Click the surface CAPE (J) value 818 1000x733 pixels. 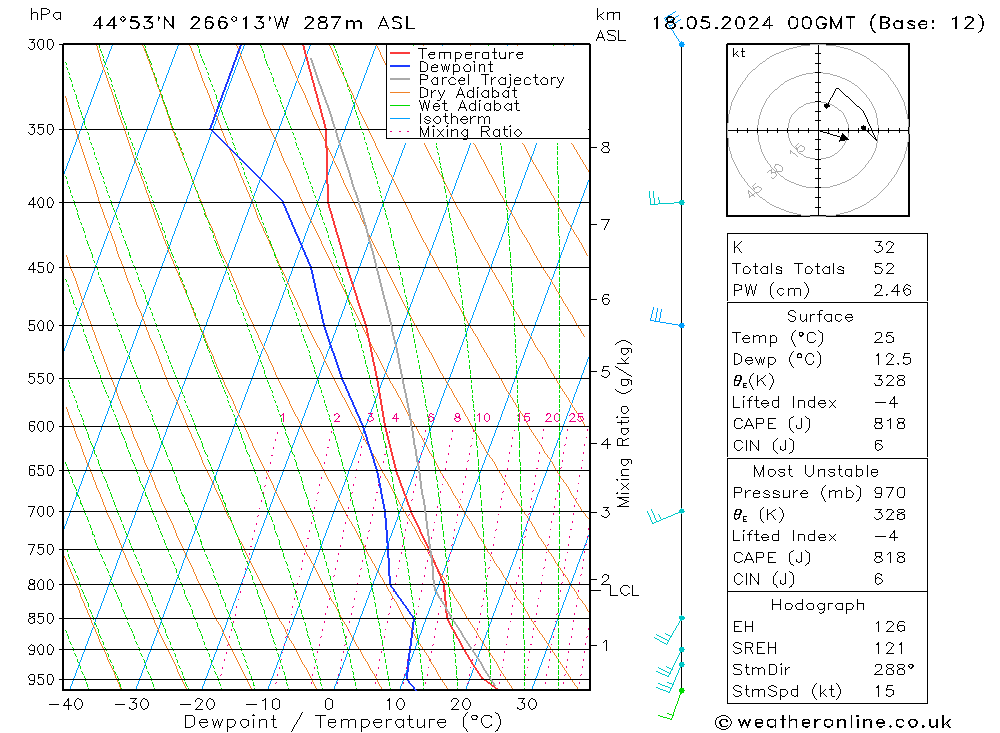889,424
